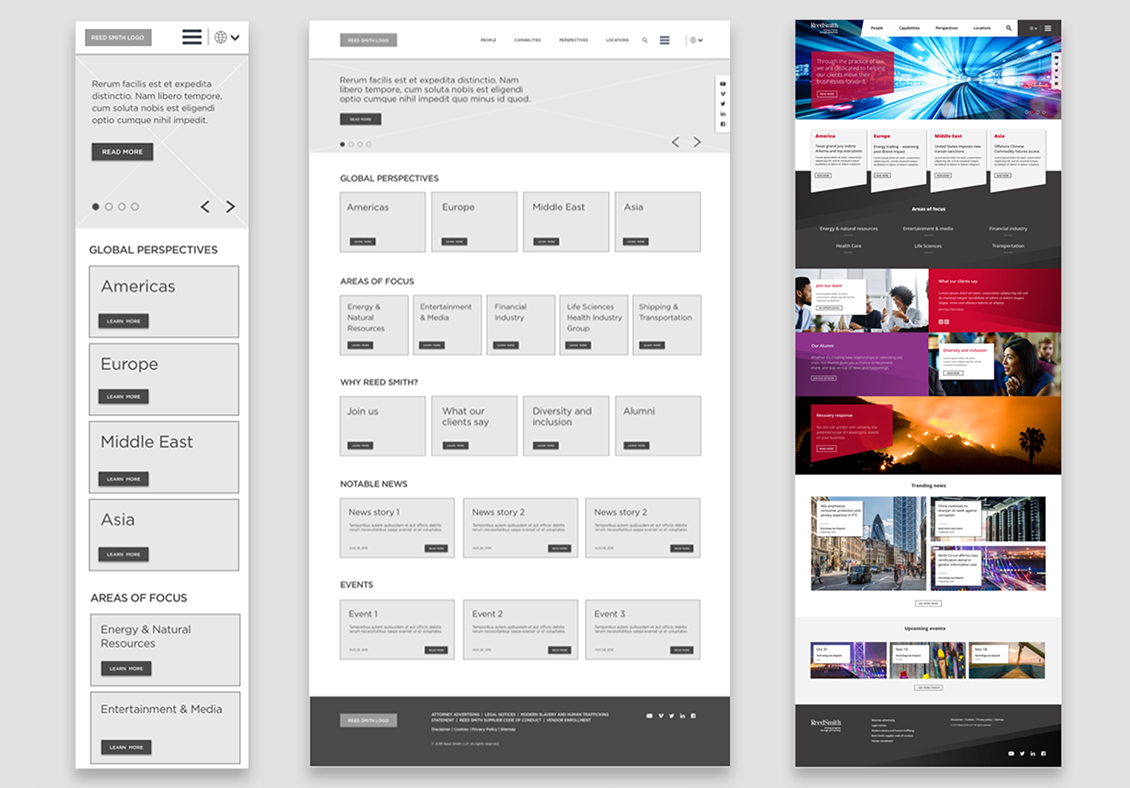Open the Perspectives menu in the colored design
The image size is (1130, 788).
pos(946,28)
